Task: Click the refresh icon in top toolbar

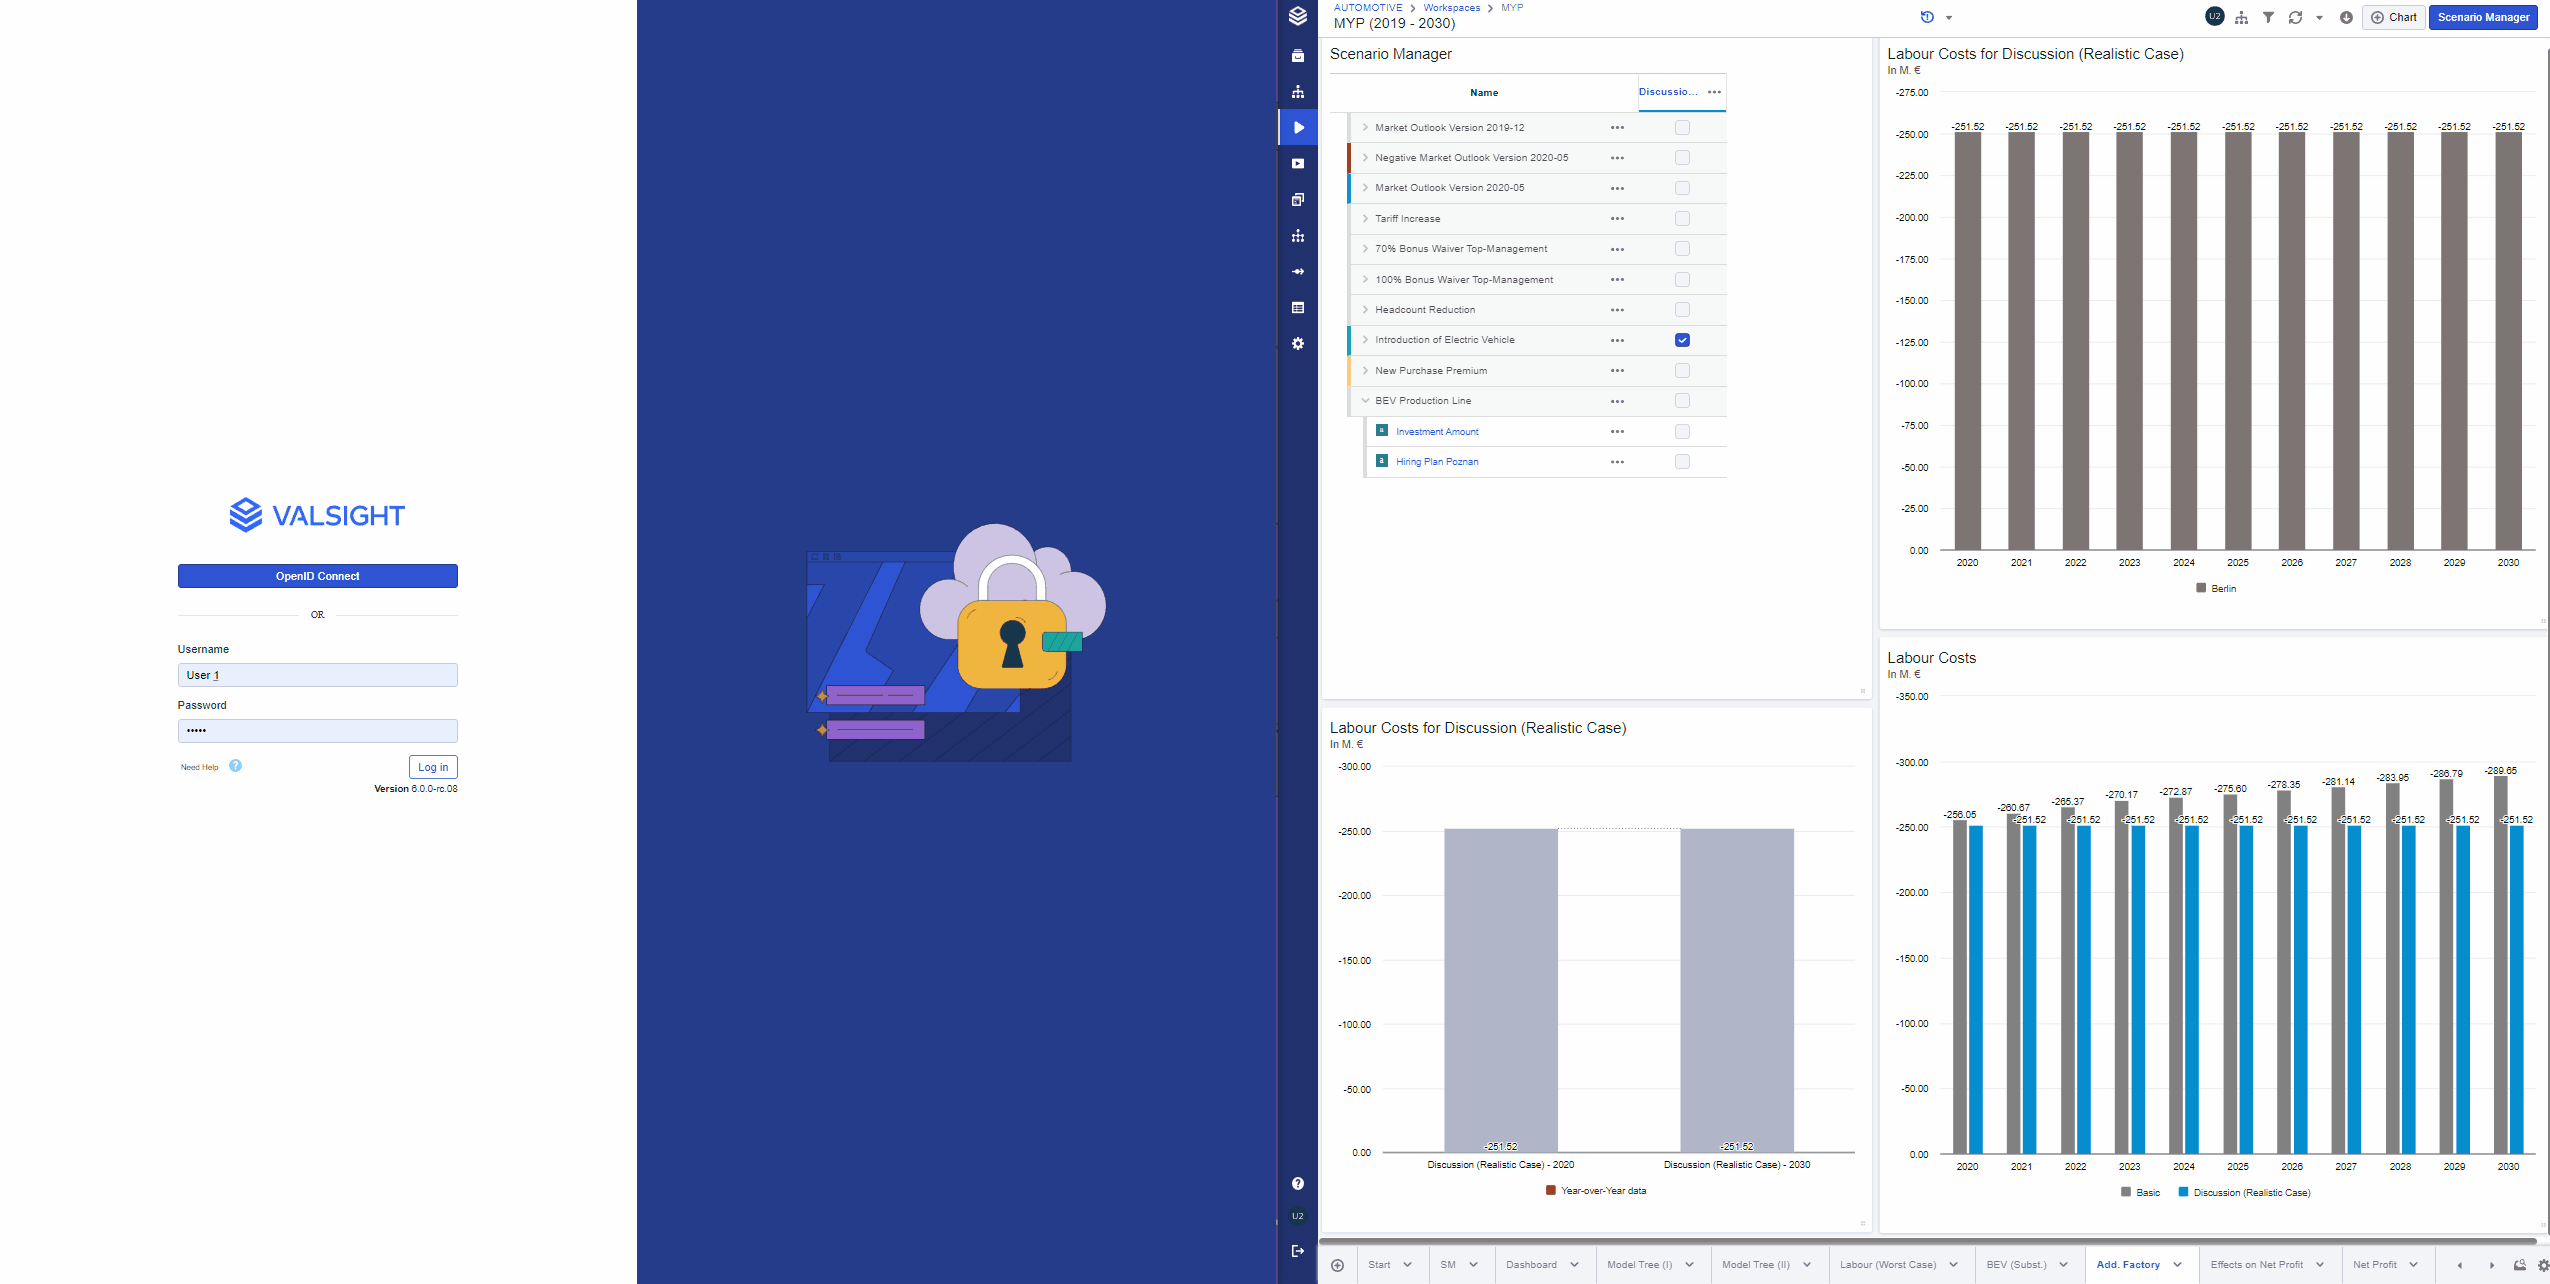Action: (x=2295, y=17)
